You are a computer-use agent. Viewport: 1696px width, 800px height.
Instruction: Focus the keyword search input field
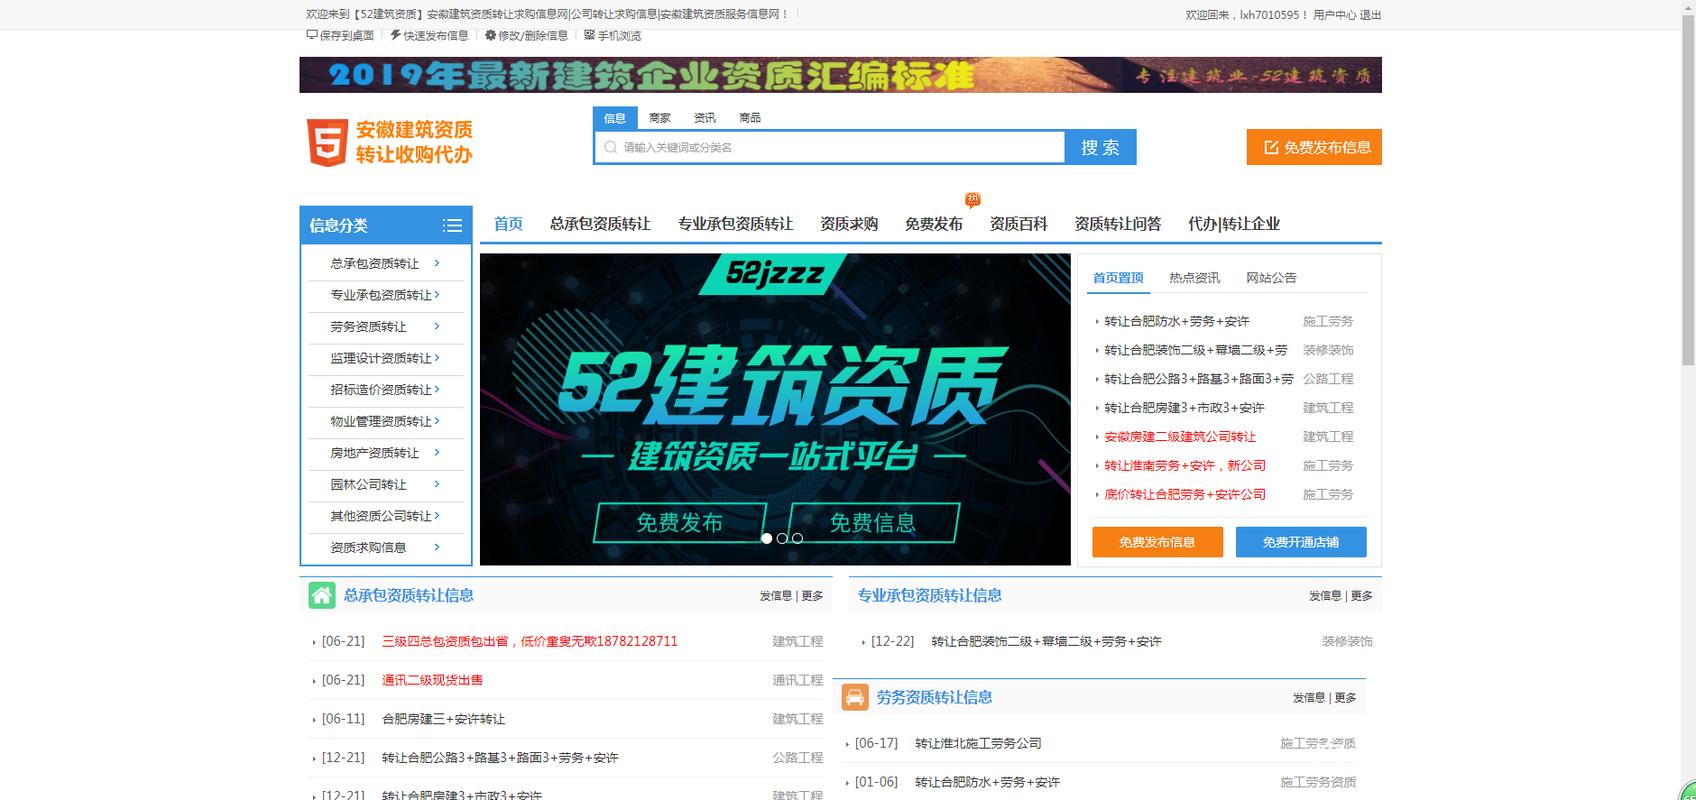[830, 147]
